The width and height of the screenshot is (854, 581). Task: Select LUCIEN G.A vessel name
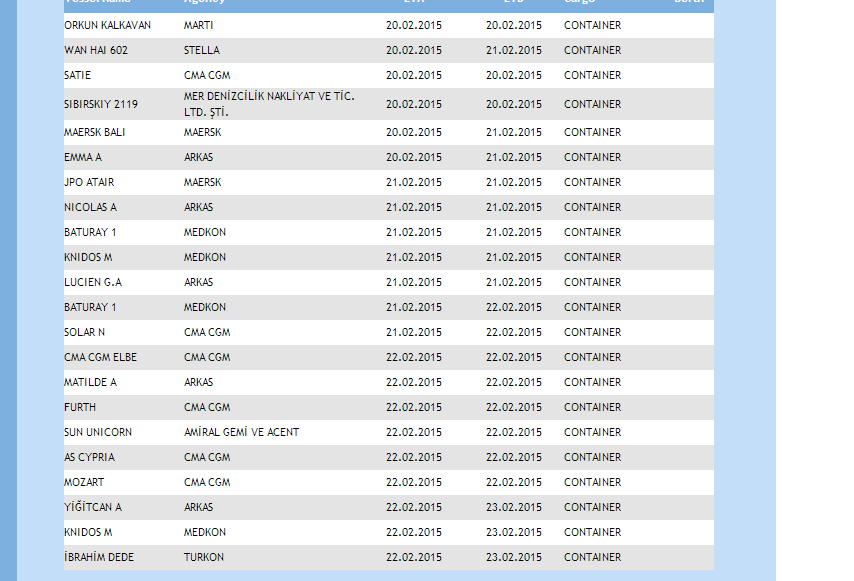(x=93, y=283)
